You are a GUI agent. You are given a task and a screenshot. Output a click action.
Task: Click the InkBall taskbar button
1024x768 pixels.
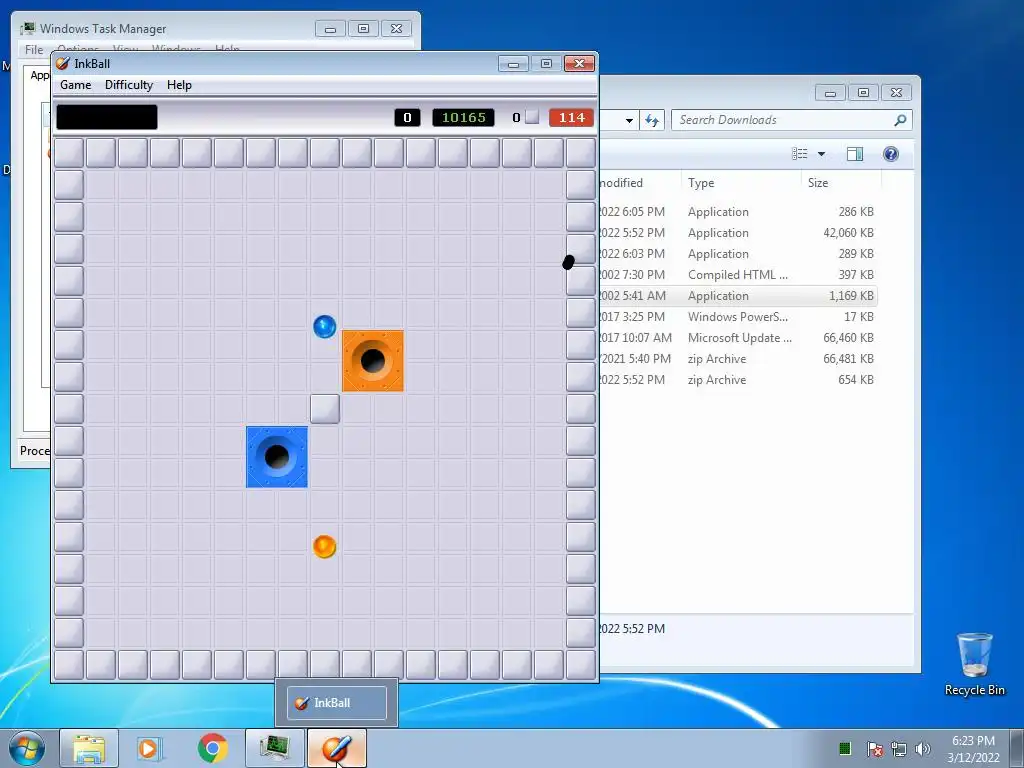(x=337, y=748)
